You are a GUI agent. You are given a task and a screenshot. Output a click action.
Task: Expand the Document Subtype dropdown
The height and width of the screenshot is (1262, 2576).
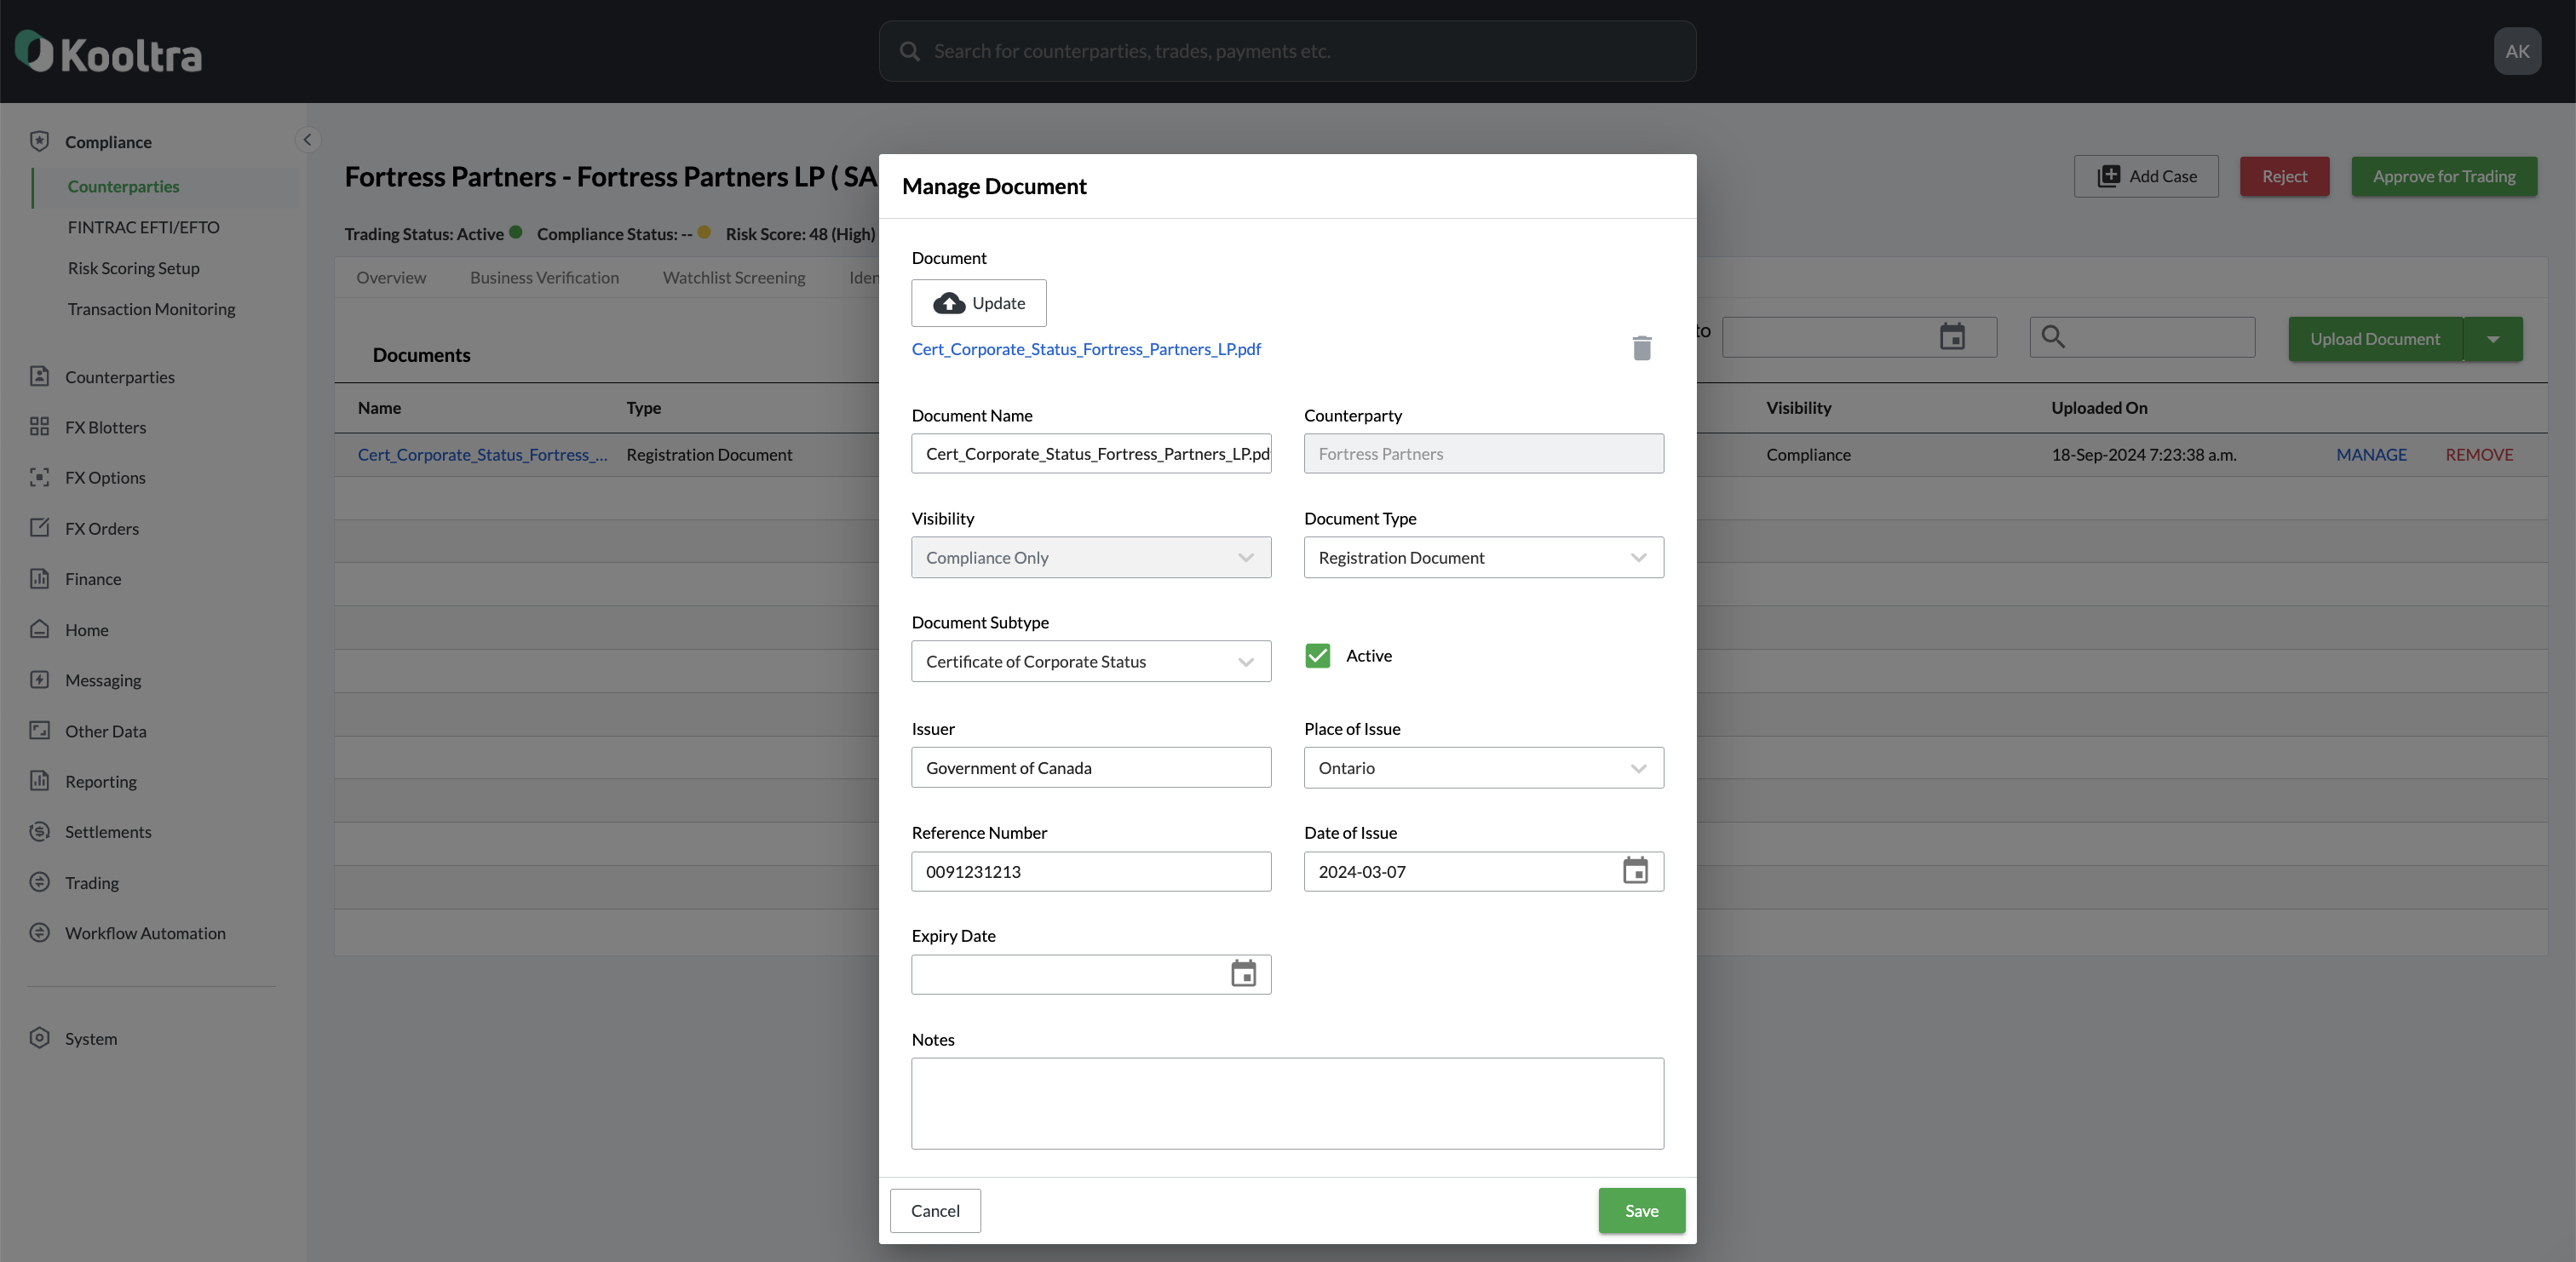click(1090, 662)
